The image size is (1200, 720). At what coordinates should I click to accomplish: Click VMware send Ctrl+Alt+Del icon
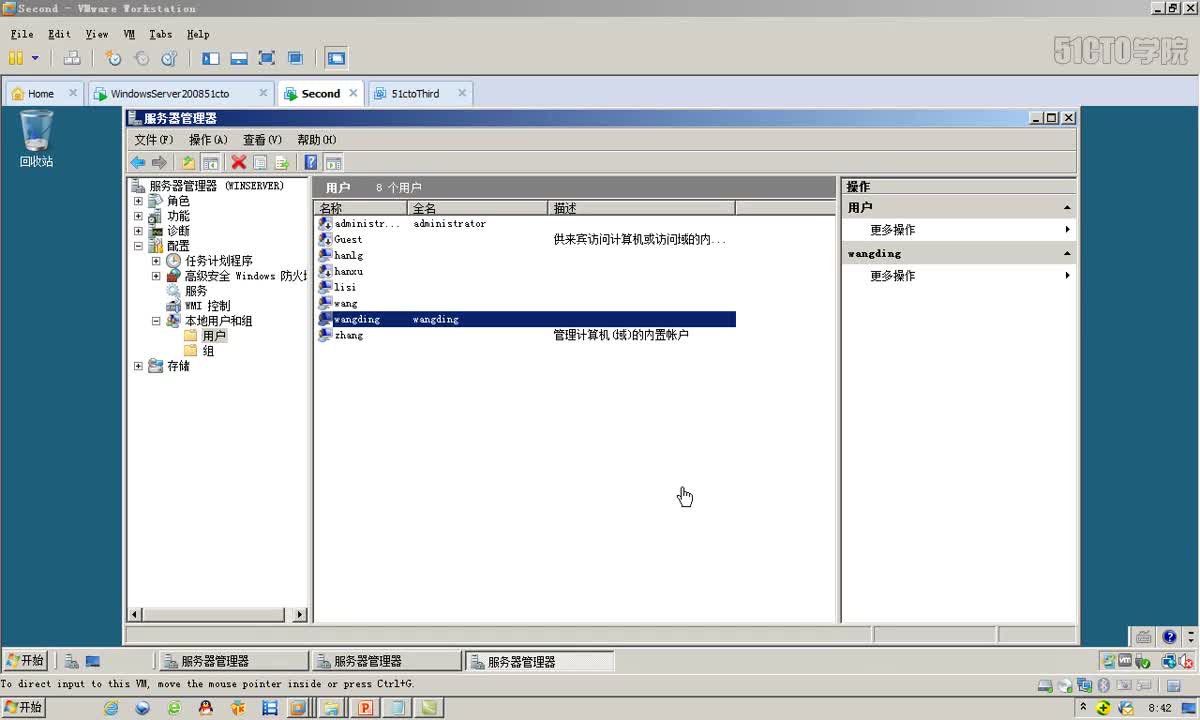point(71,59)
